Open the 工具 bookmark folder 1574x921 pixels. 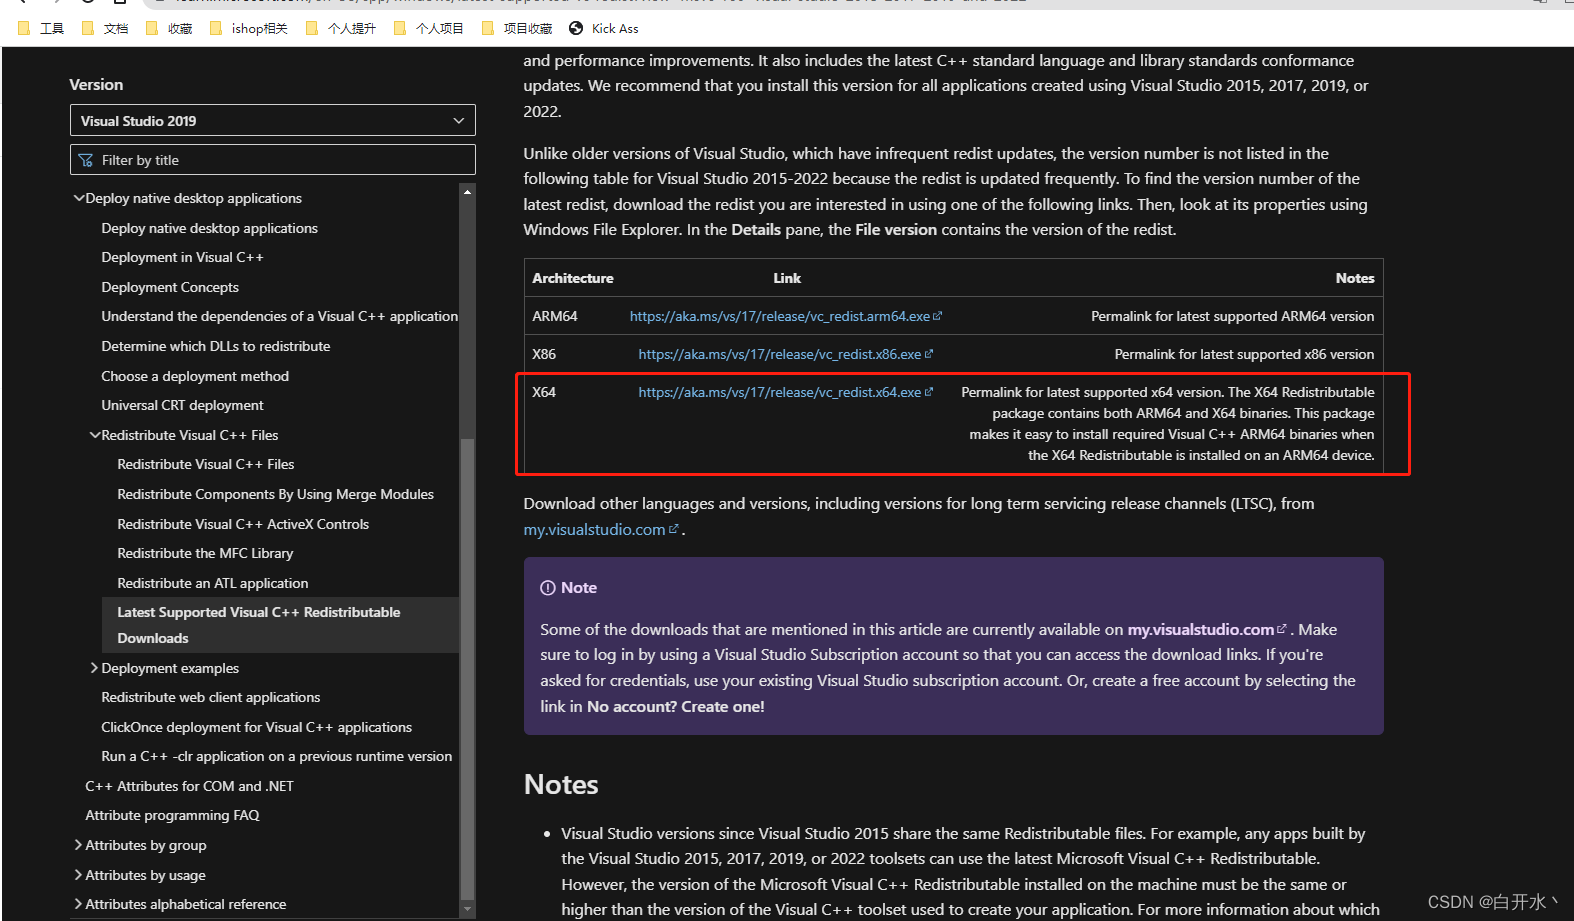coord(41,28)
